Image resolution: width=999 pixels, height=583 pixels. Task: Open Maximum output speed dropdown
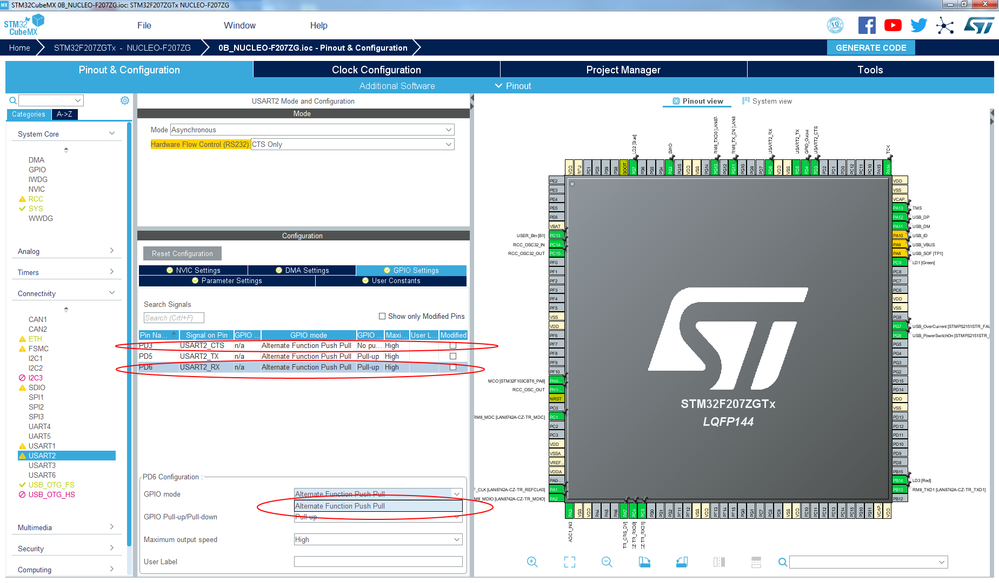tap(378, 540)
